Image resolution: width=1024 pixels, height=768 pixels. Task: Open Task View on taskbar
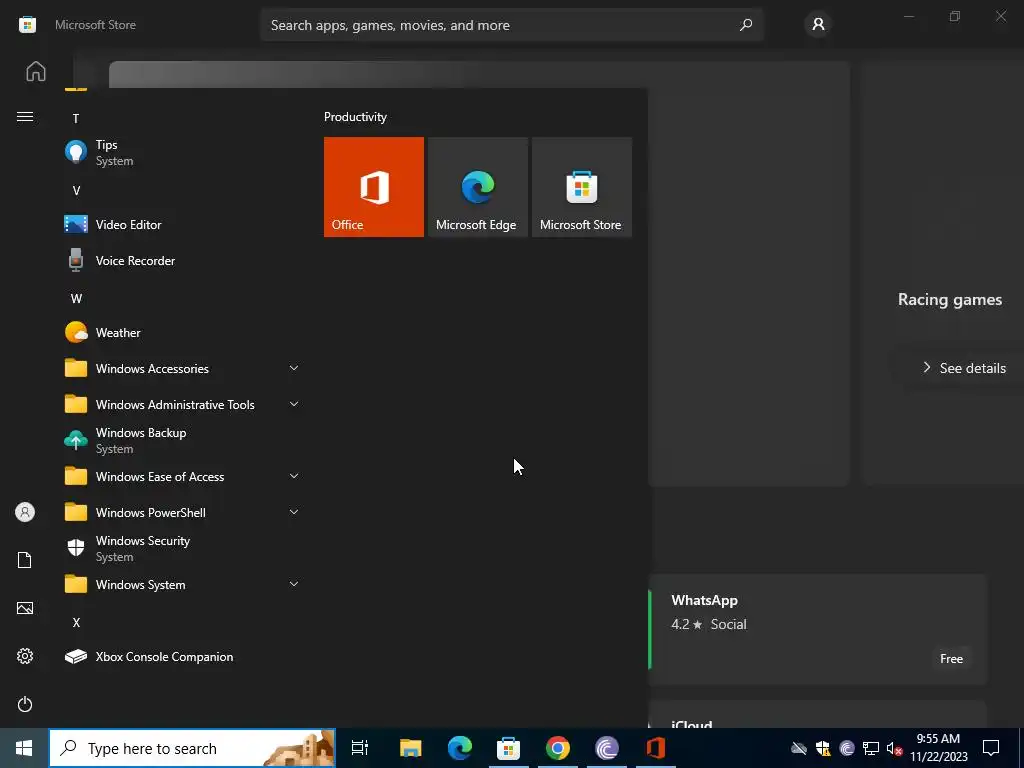click(360, 748)
